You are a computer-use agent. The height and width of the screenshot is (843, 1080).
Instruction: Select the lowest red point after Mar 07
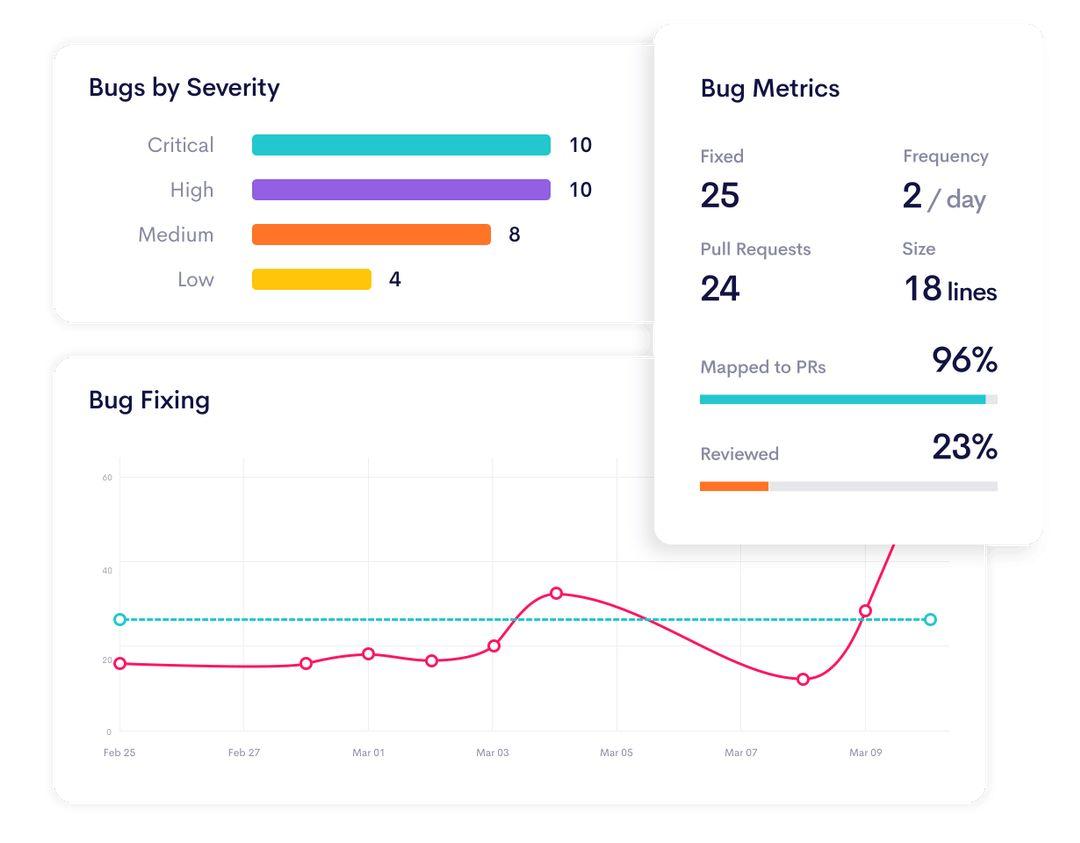(x=803, y=680)
